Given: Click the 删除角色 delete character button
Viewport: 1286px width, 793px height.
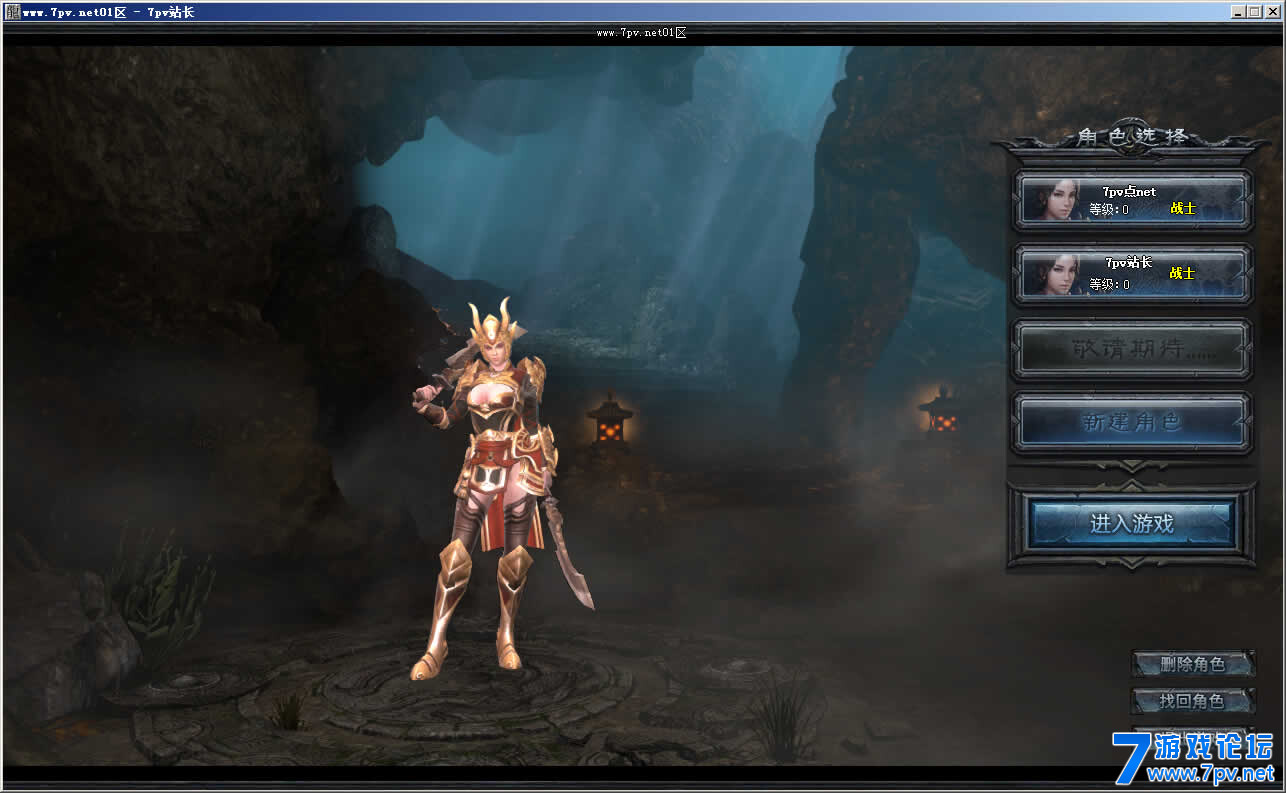Looking at the screenshot, I should click(x=1193, y=664).
